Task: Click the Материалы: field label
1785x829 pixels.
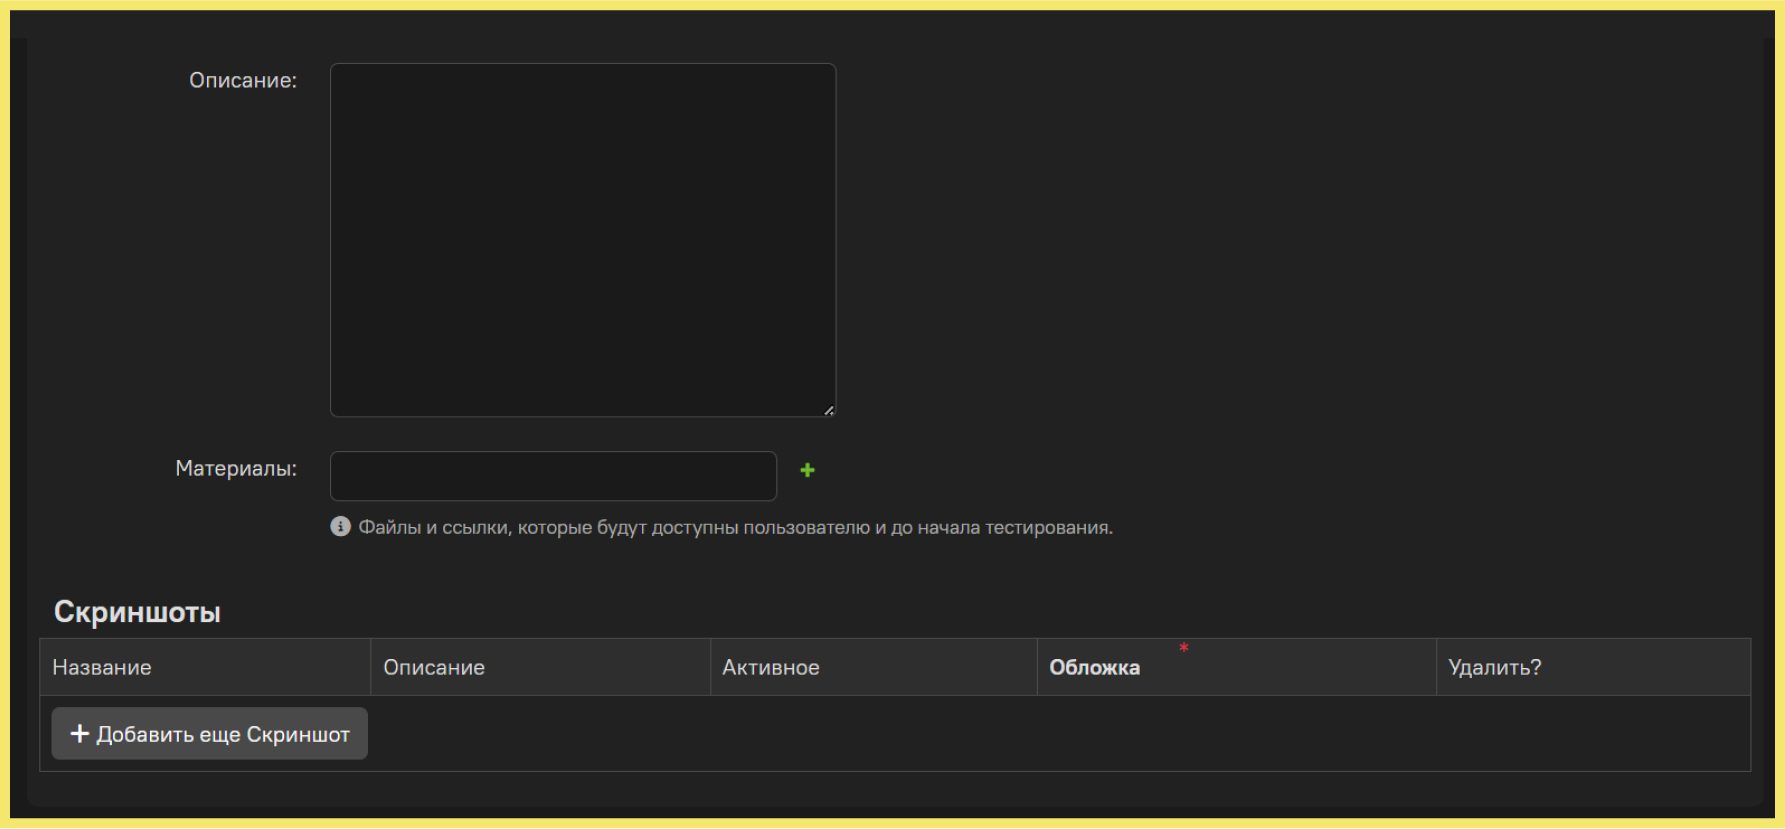Action: click(x=236, y=468)
